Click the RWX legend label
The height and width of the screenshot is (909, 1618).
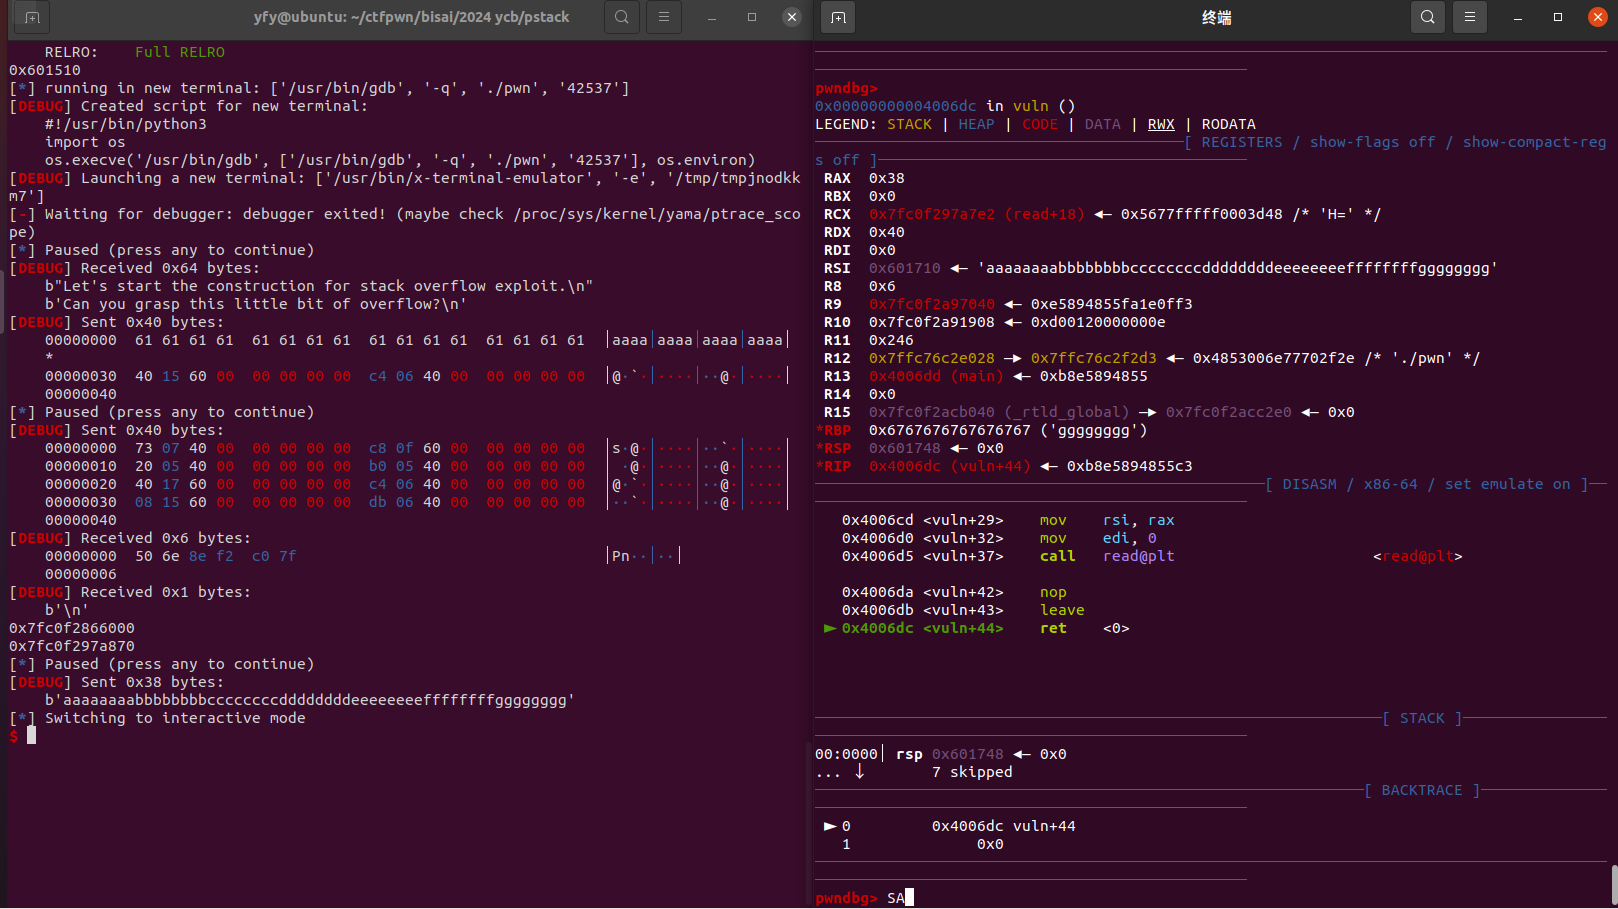[x=1161, y=124]
